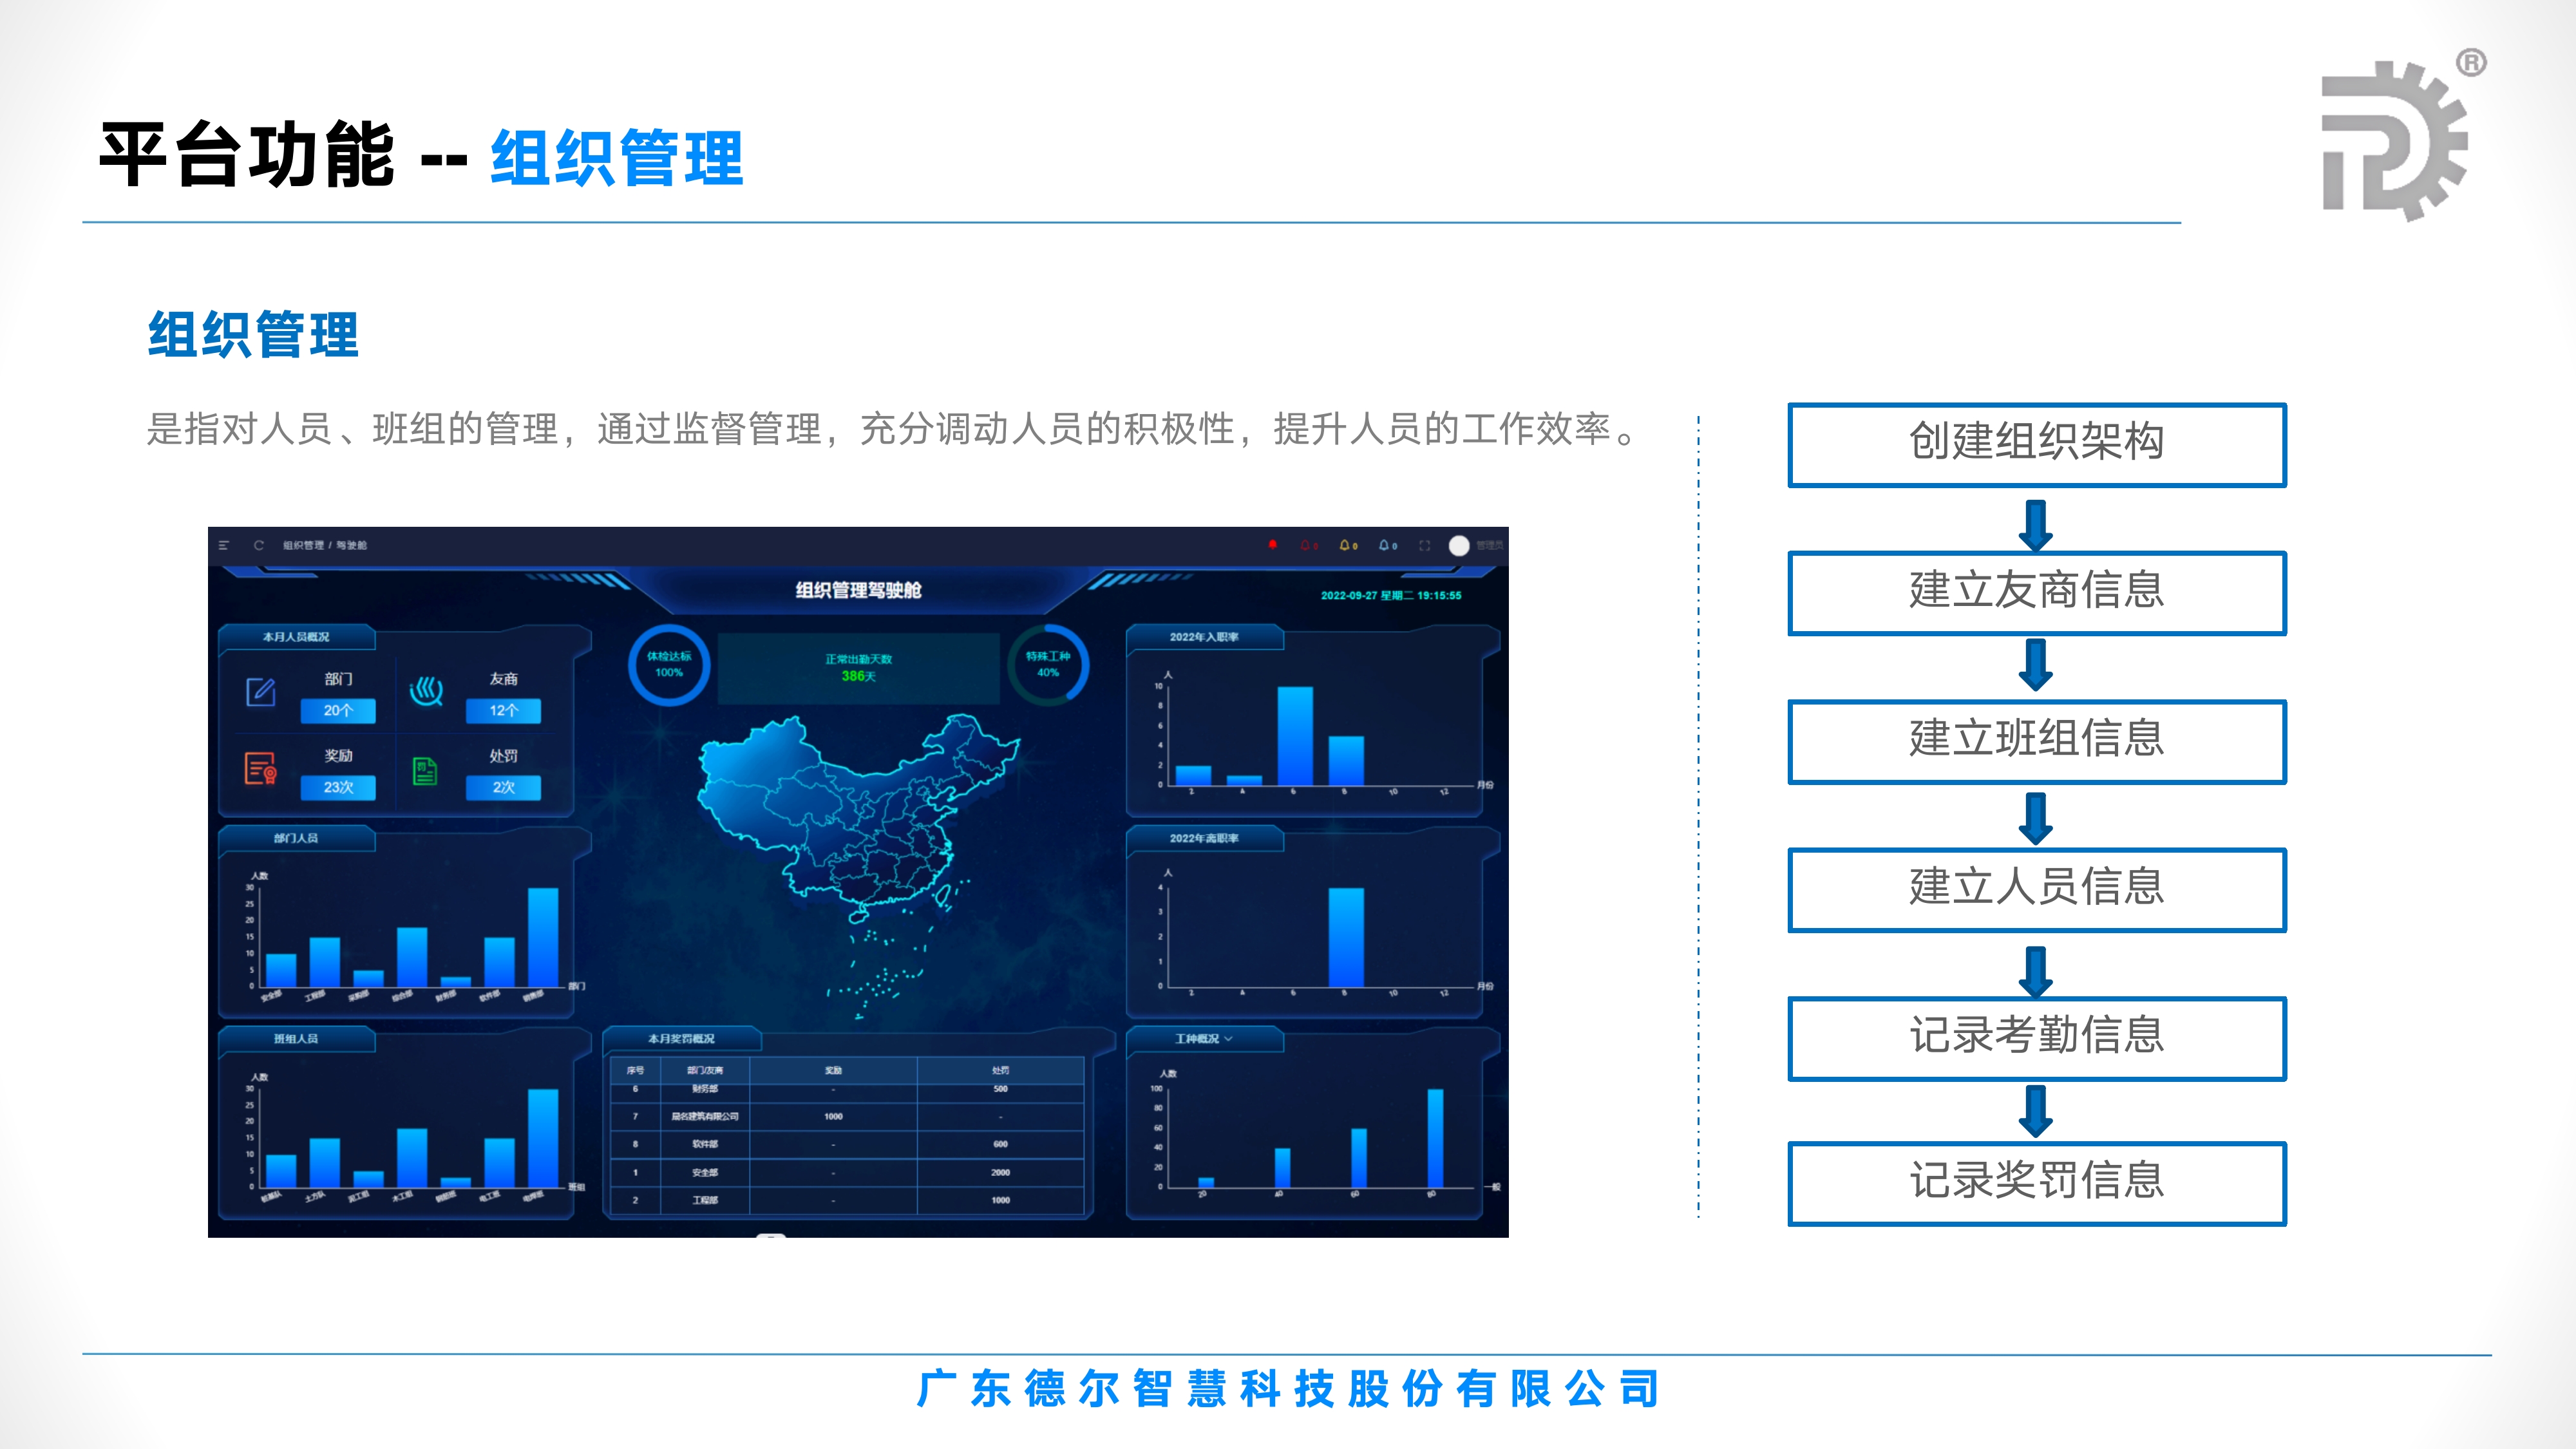Click the 友商 partner icon
The image size is (2576, 1449).
(426, 691)
